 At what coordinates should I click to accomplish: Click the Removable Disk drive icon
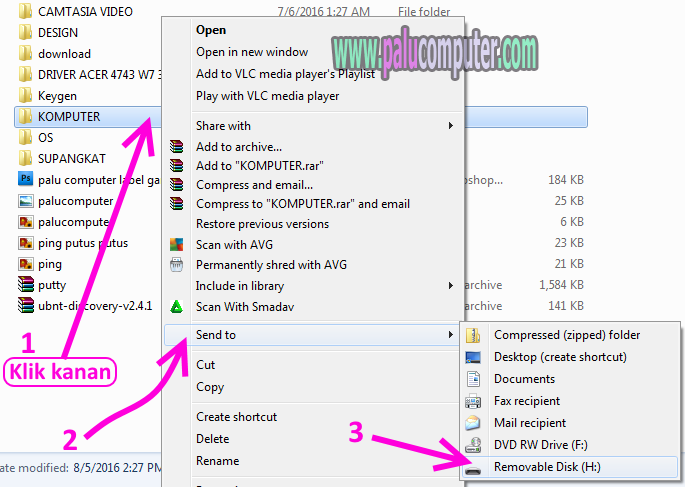473,470
